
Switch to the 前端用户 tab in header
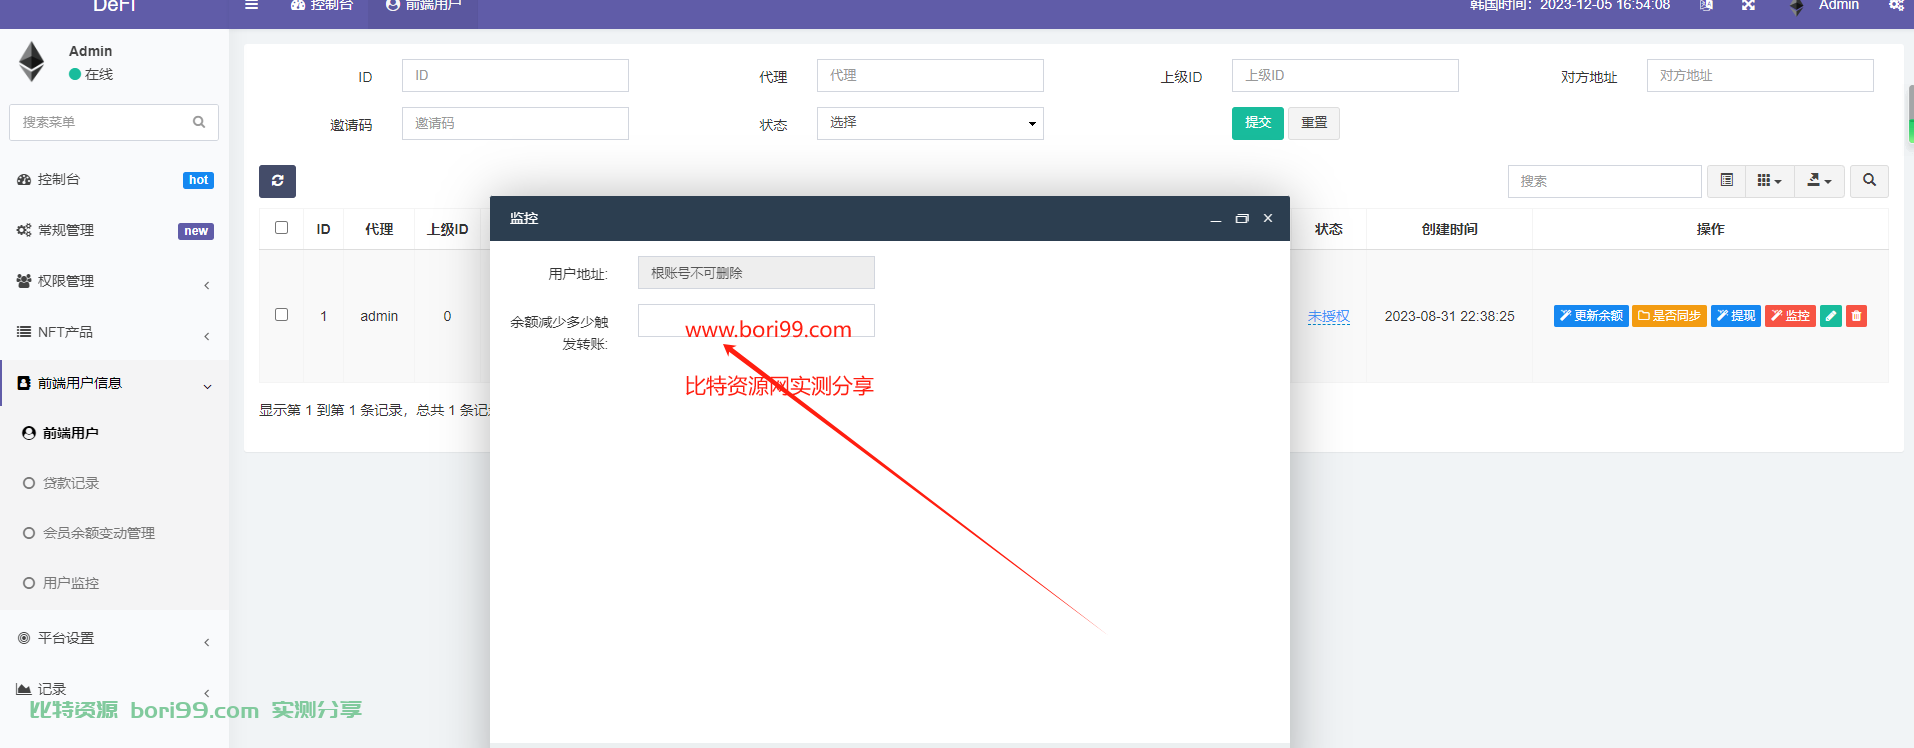(x=423, y=6)
